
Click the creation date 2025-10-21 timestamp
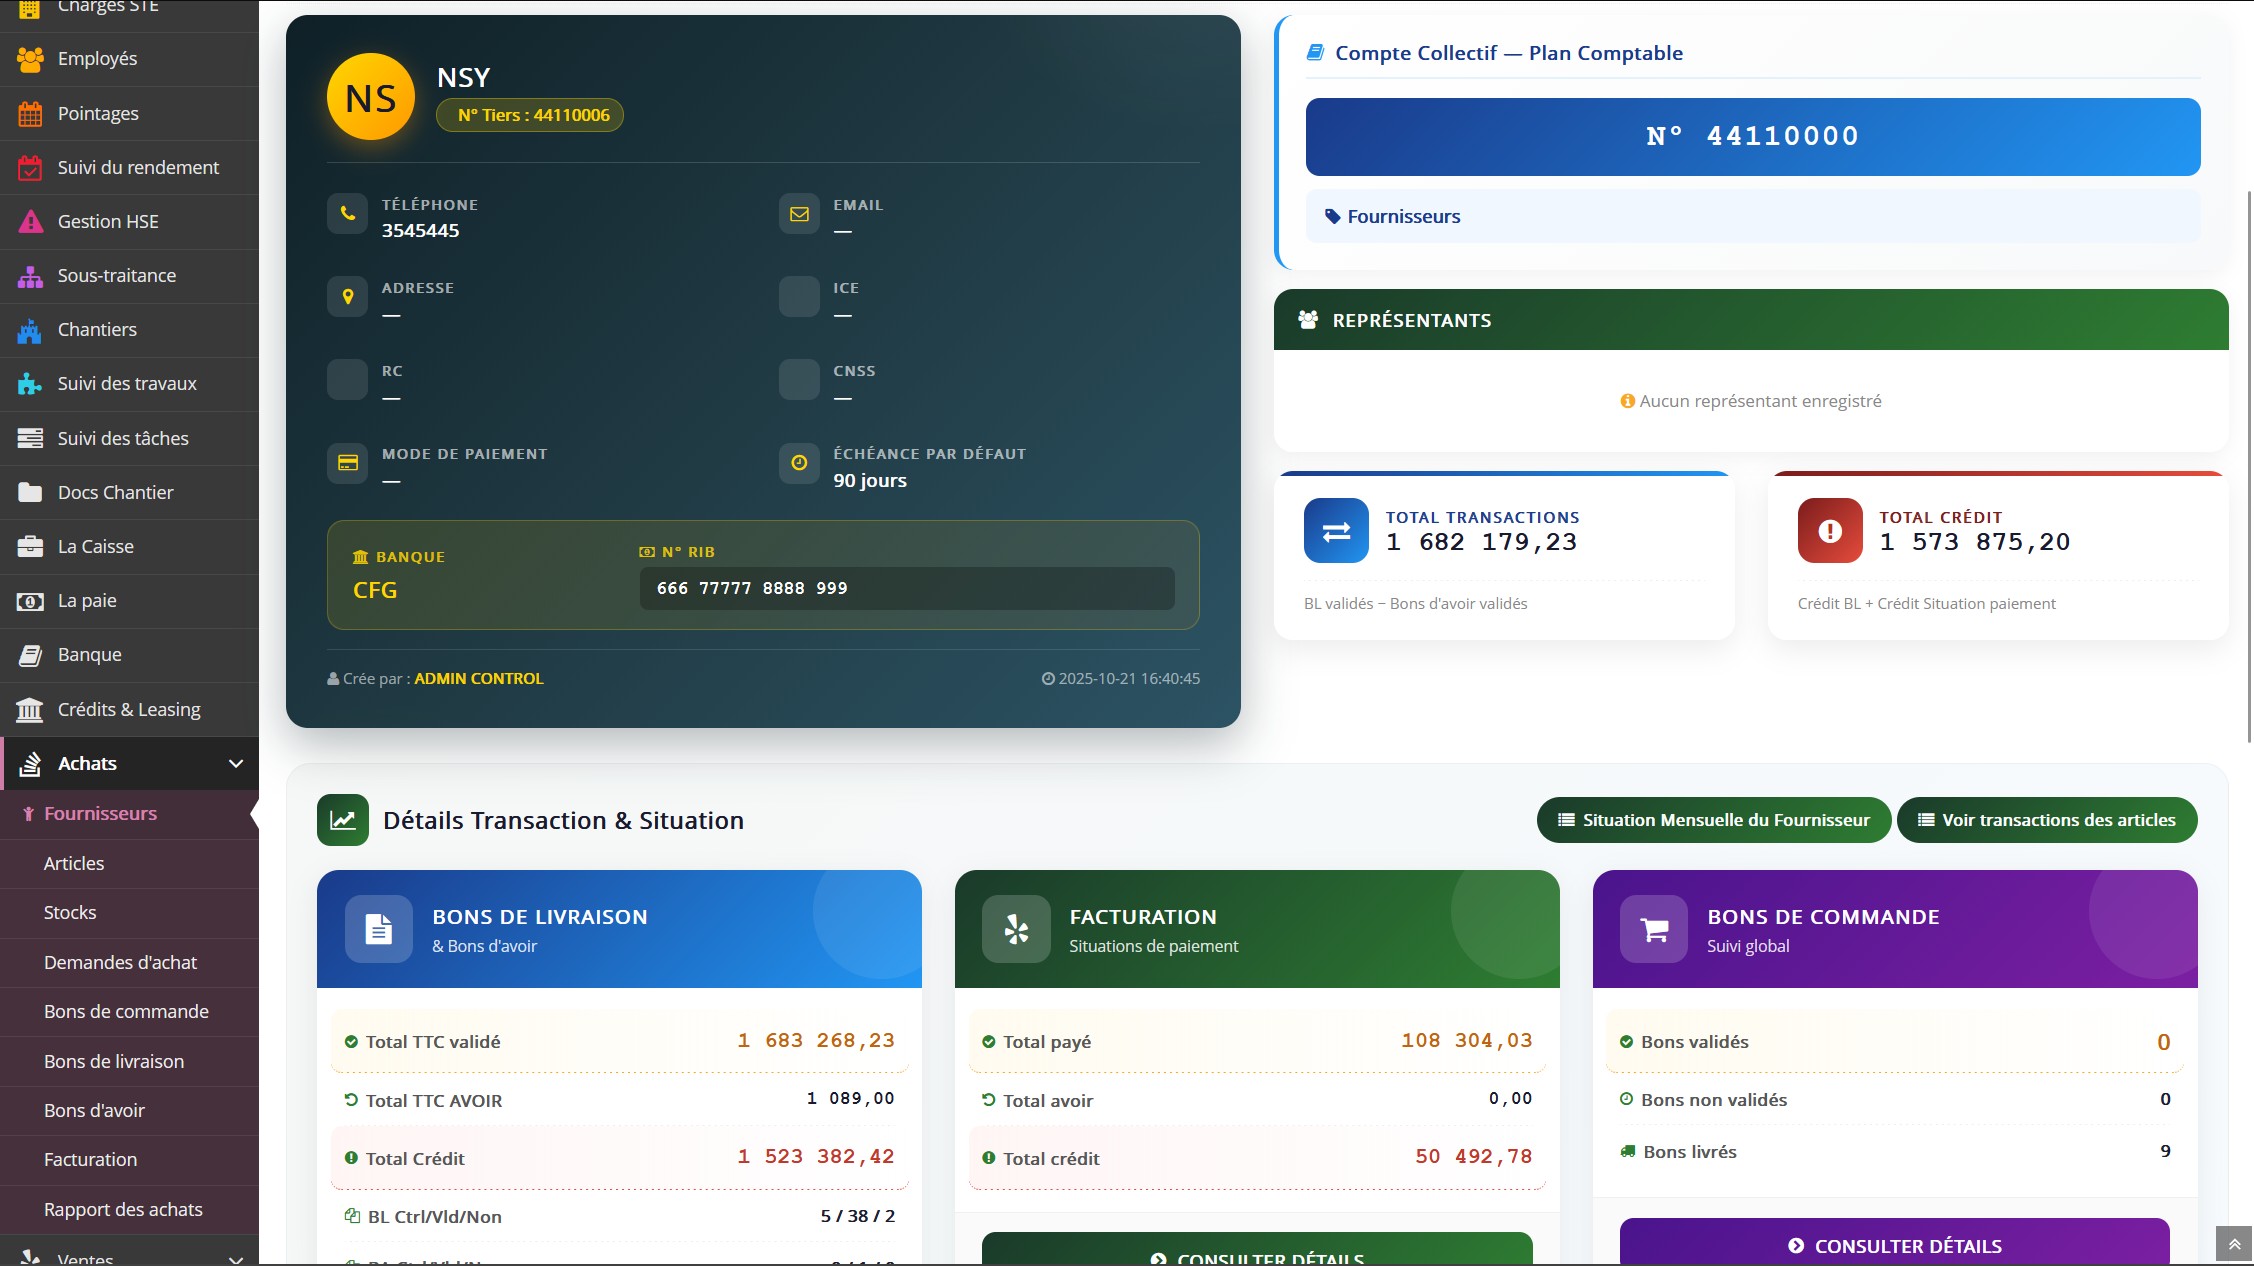(x=1121, y=679)
